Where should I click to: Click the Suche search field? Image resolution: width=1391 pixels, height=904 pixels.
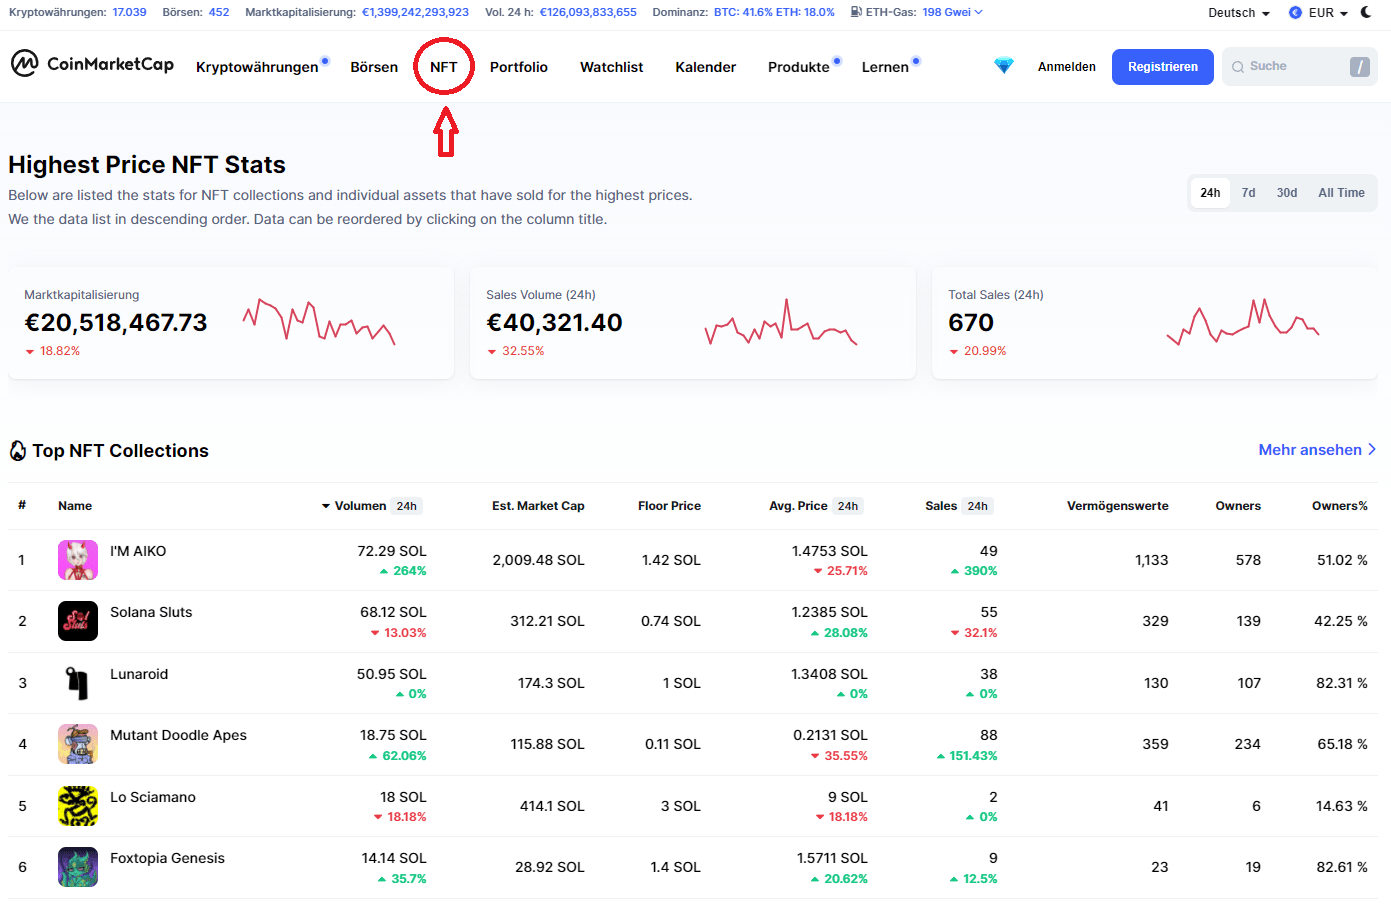(x=1290, y=67)
